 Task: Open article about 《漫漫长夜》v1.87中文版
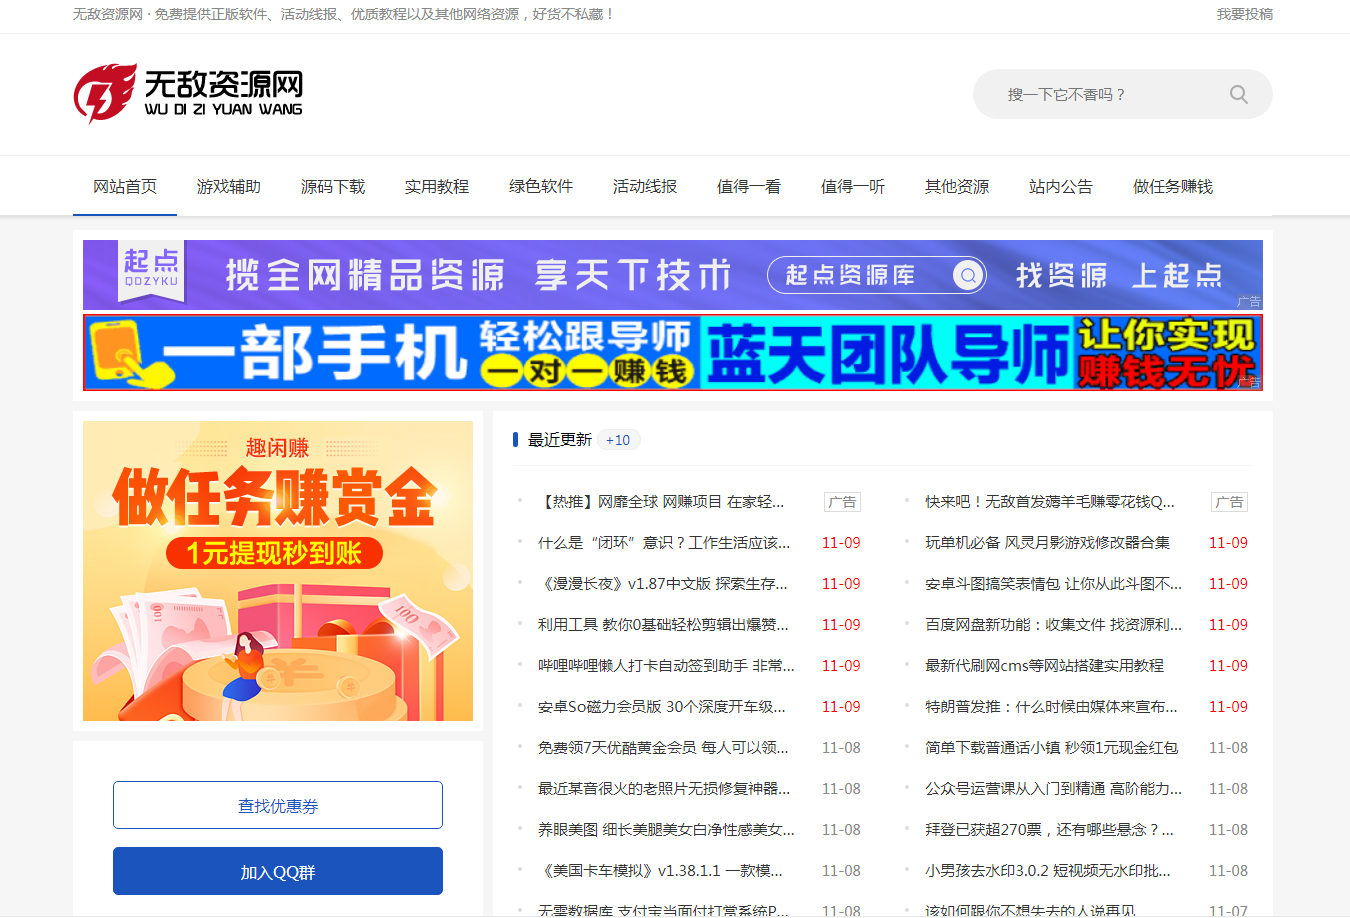point(662,584)
